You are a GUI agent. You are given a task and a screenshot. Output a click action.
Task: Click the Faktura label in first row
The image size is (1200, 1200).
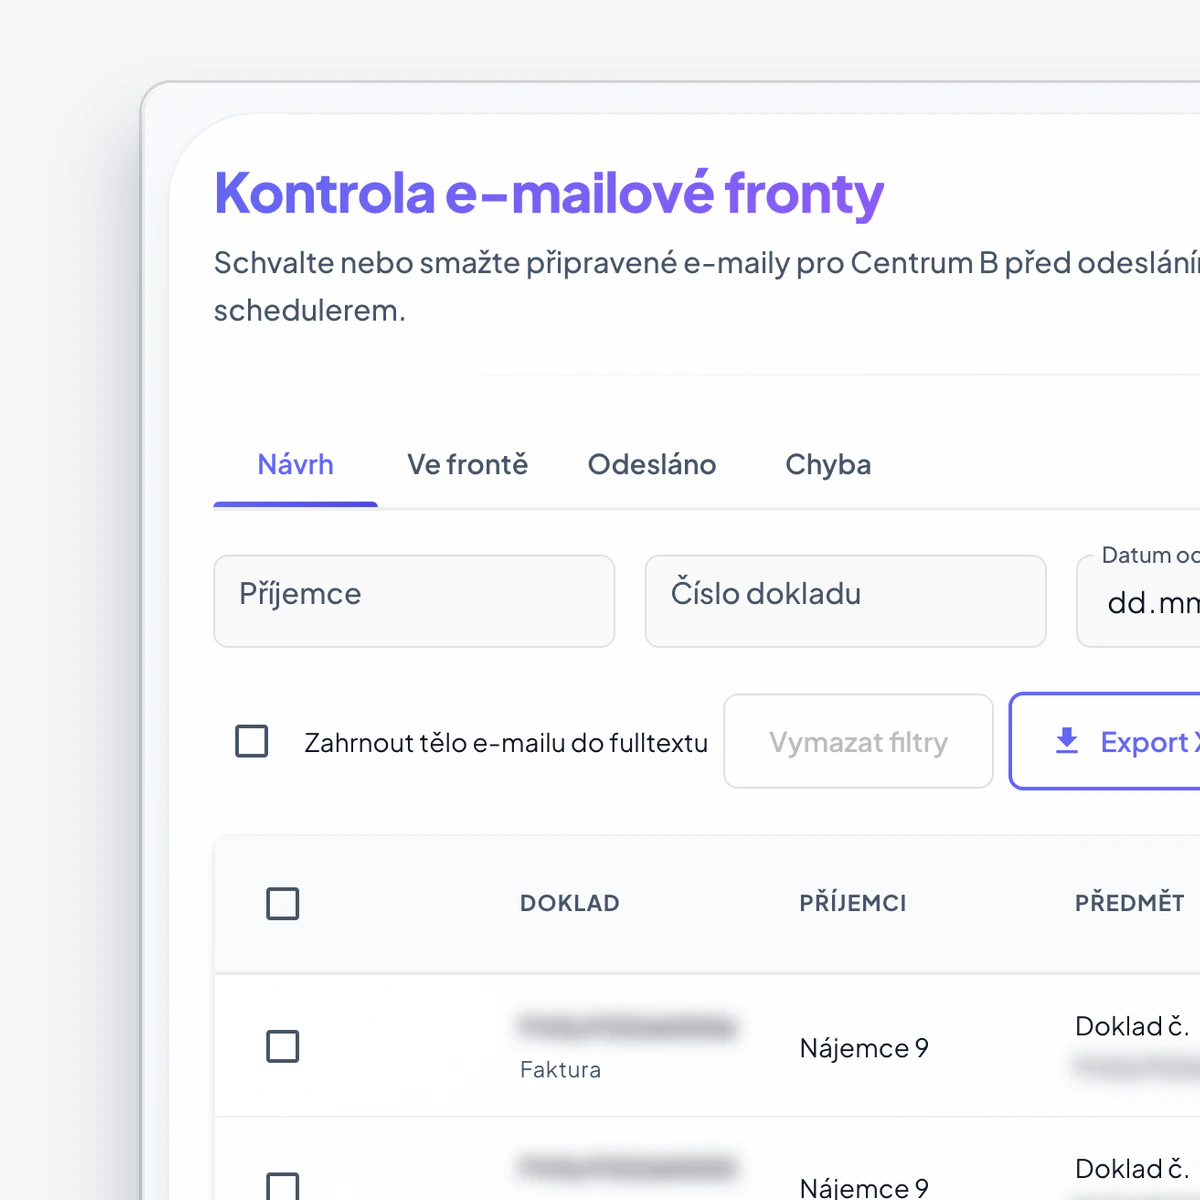click(560, 1070)
